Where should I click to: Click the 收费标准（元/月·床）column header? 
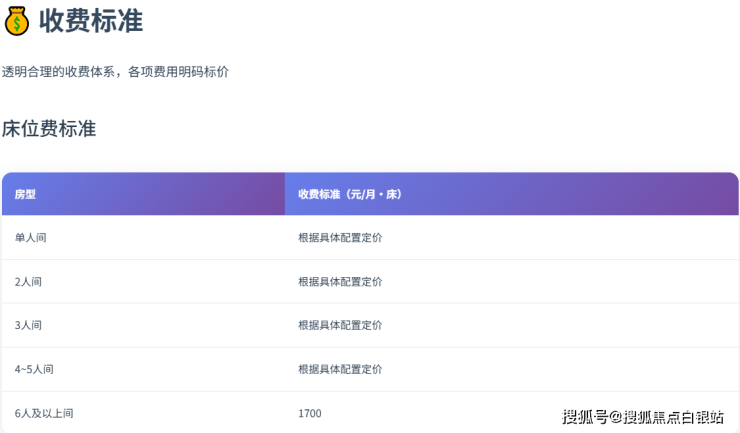pyautogui.click(x=349, y=194)
